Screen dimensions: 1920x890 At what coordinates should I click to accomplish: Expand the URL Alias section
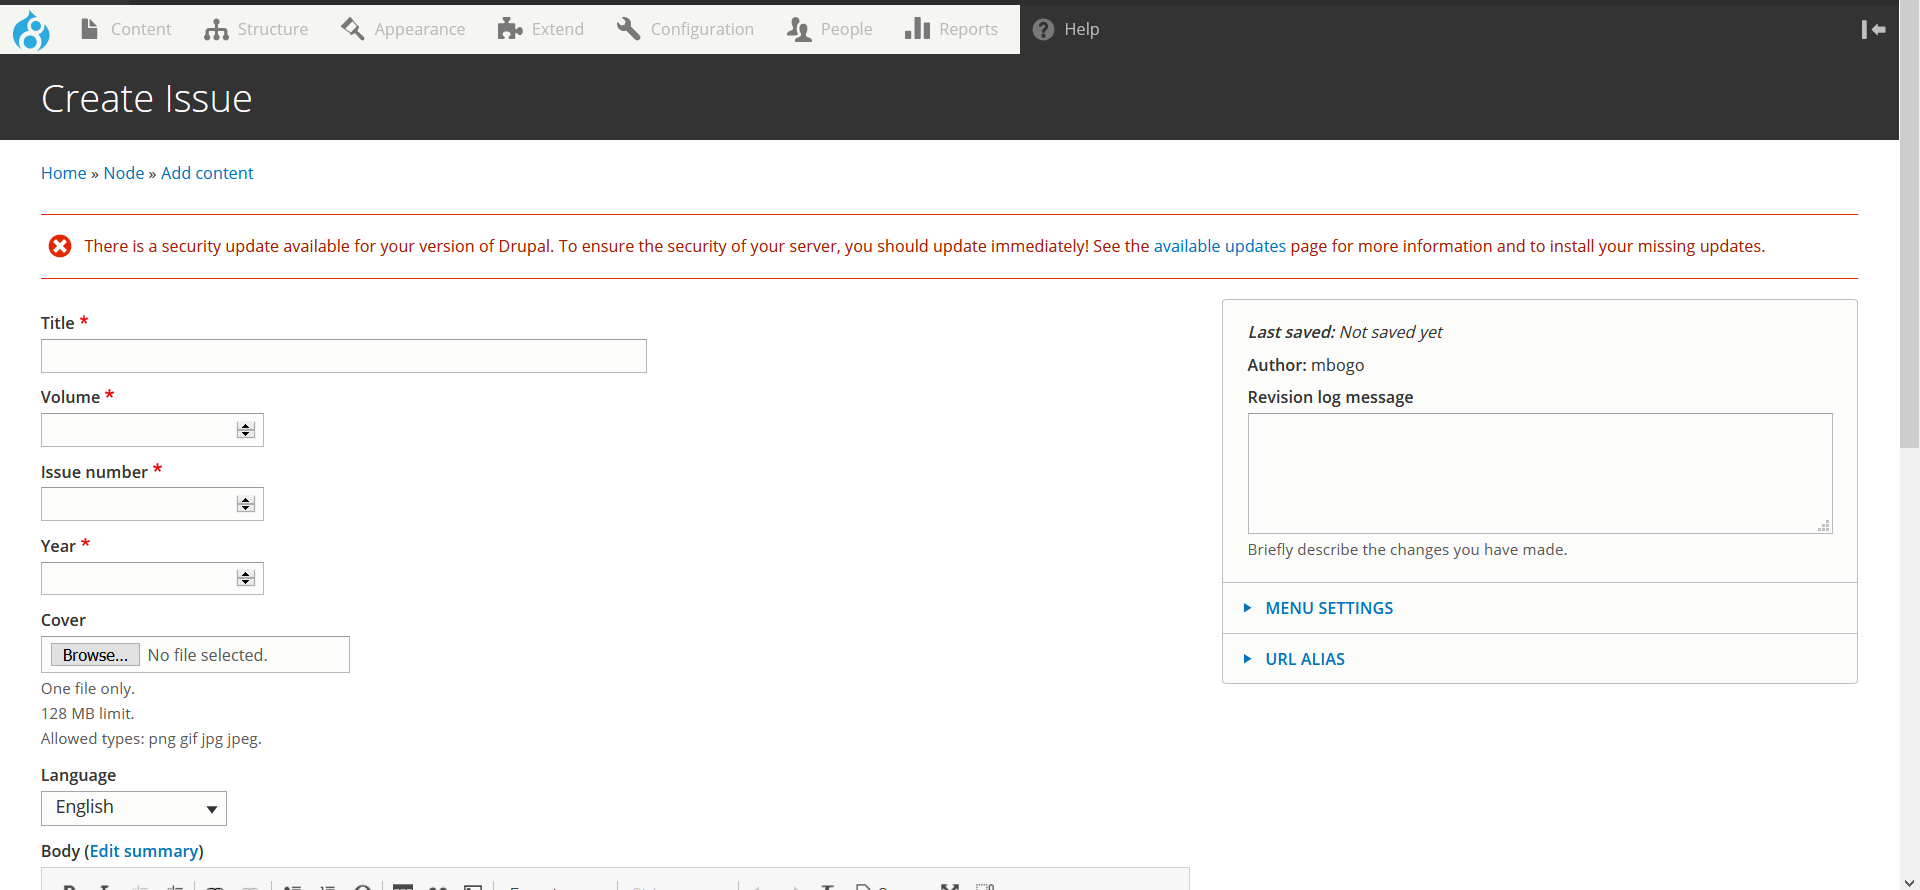1304,659
